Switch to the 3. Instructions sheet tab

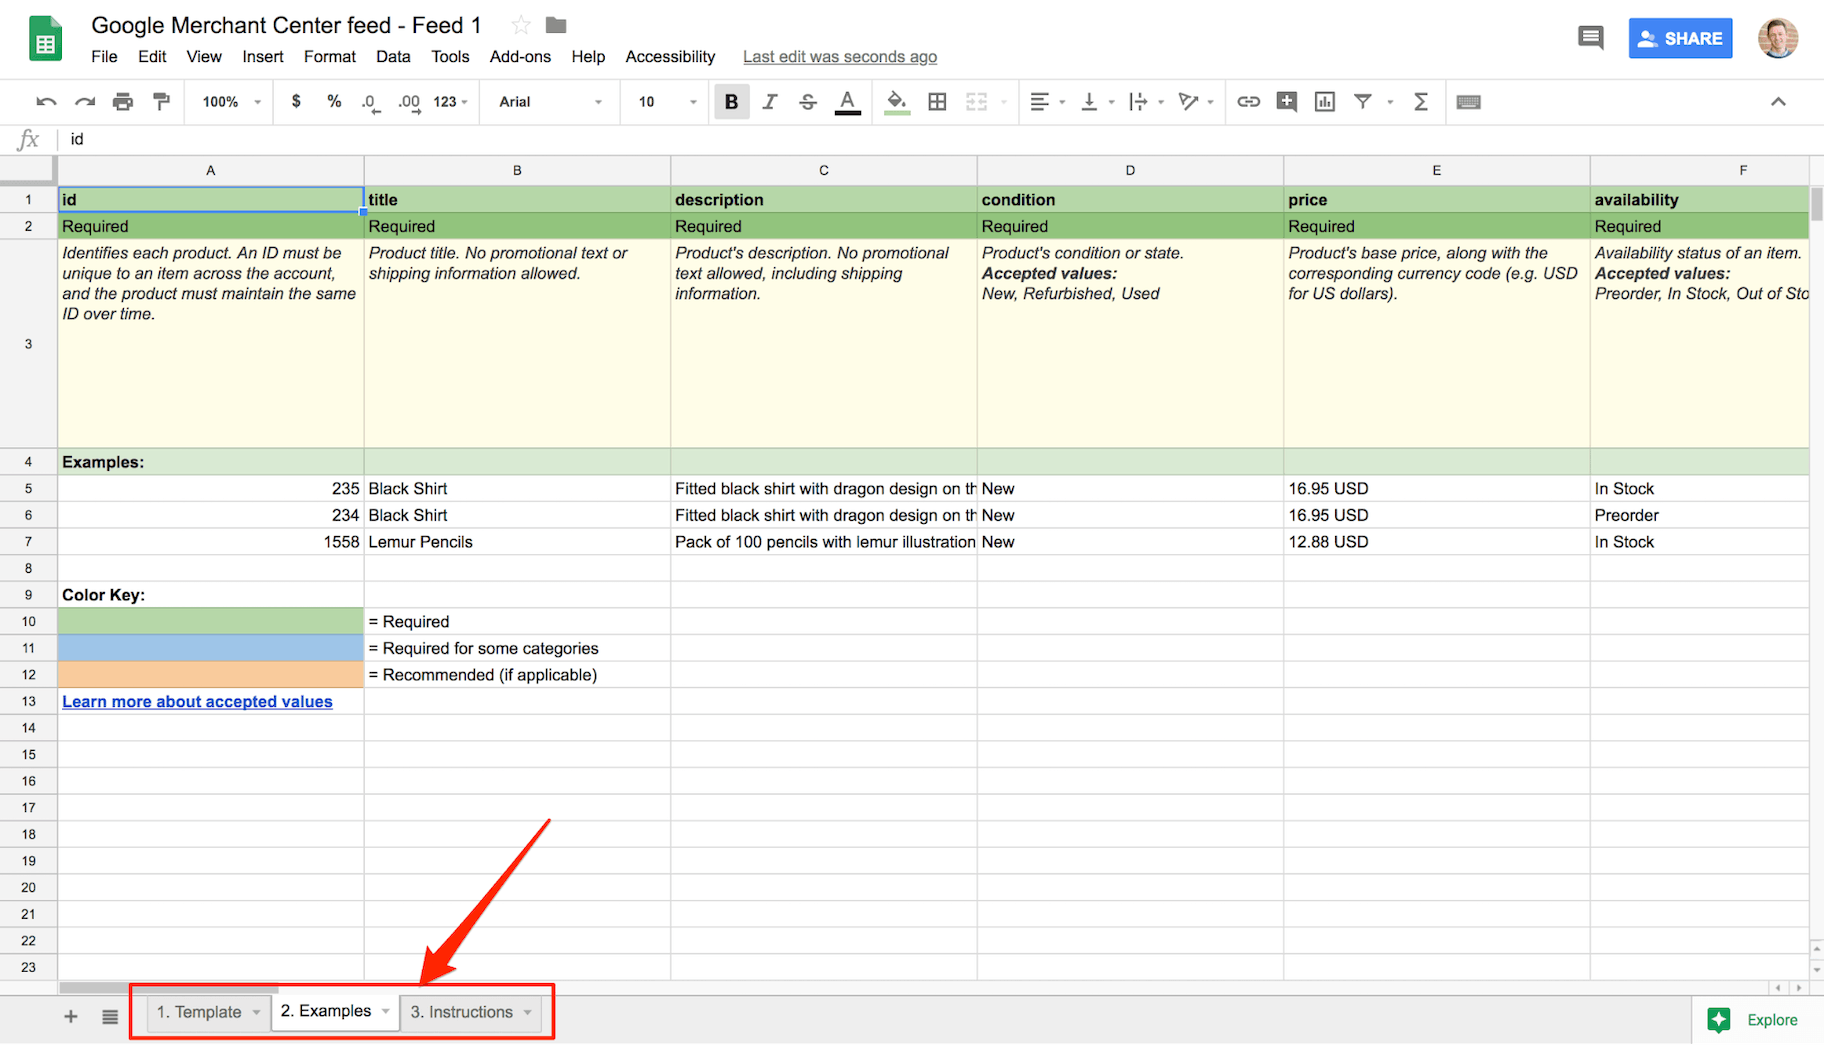(462, 1012)
